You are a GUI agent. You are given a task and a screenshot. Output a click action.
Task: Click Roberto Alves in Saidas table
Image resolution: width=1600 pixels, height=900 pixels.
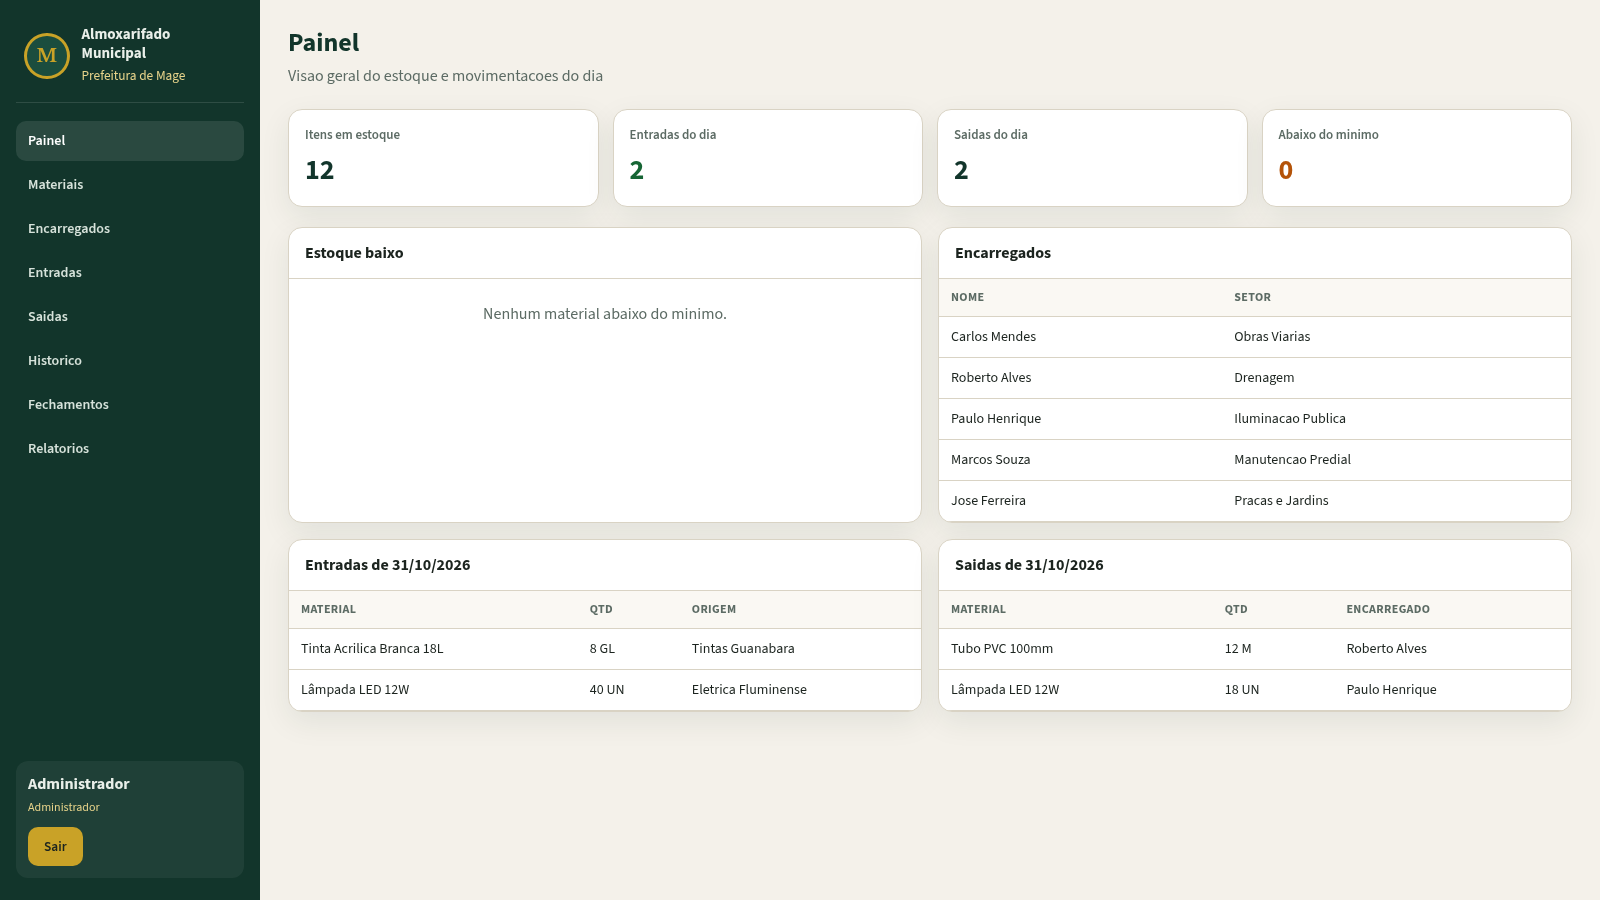click(1386, 649)
